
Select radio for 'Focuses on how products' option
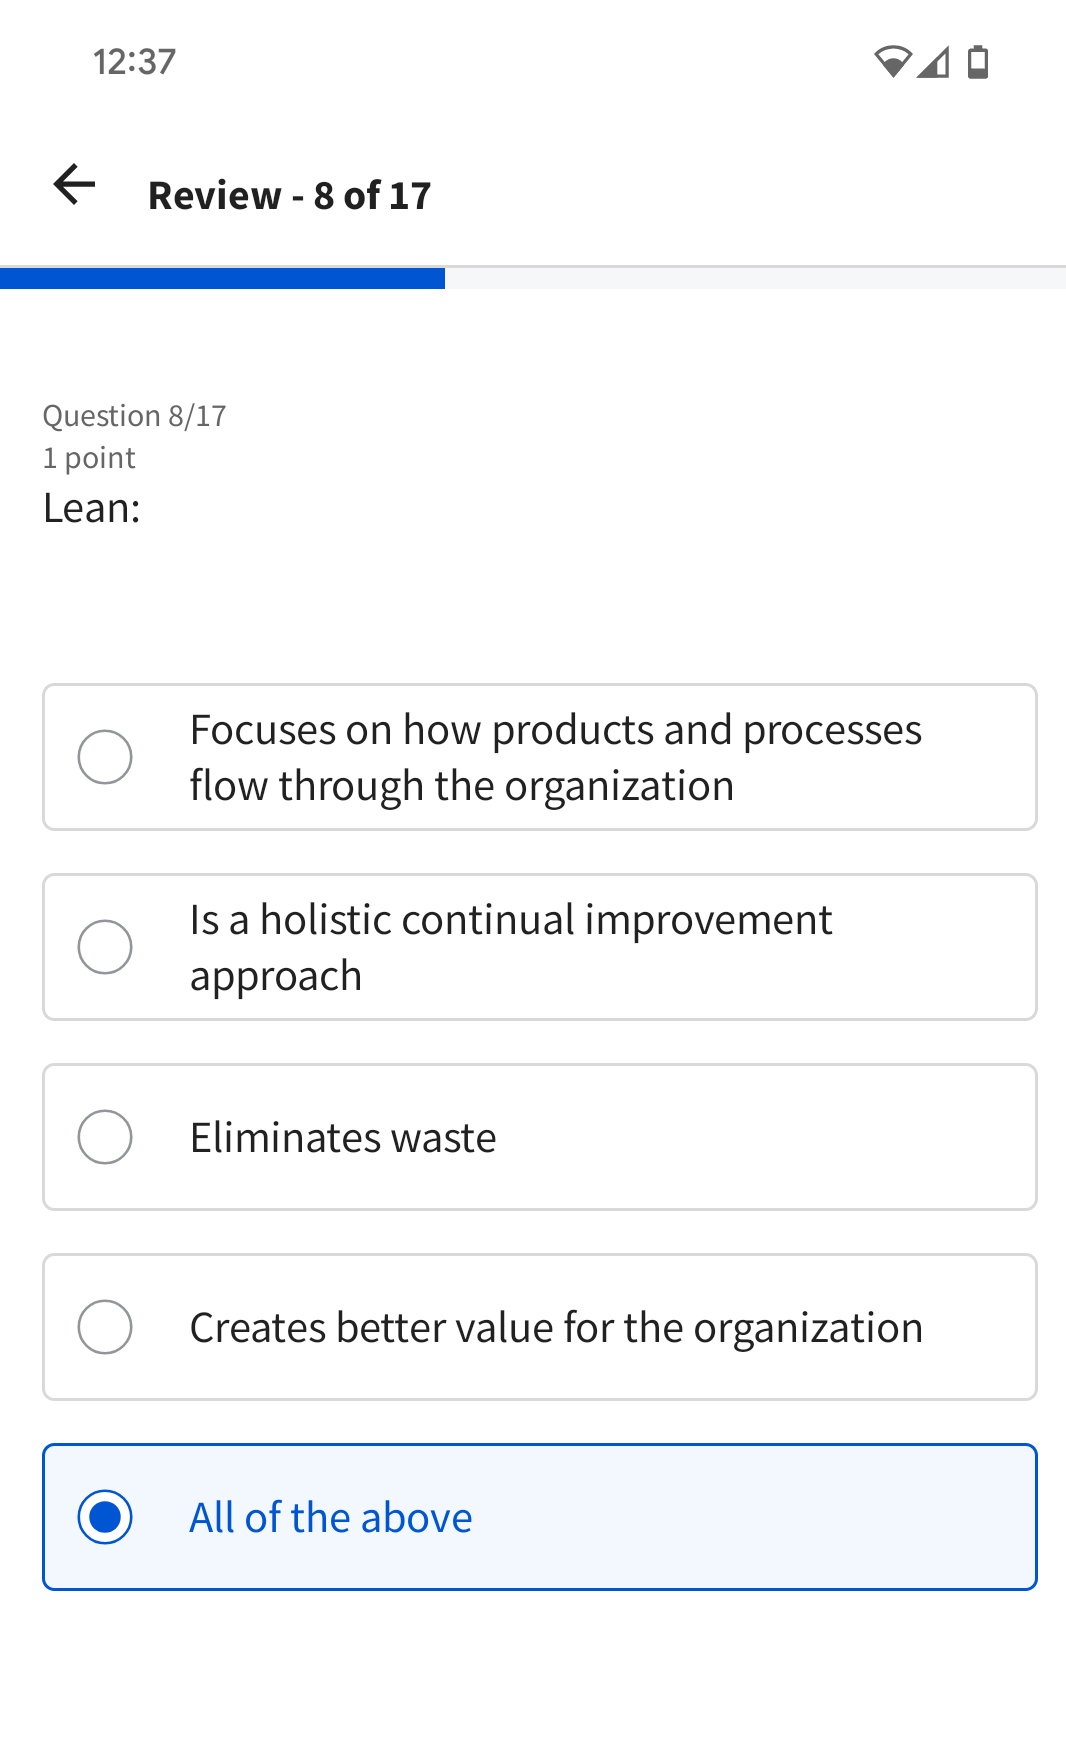[x=105, y=757]
